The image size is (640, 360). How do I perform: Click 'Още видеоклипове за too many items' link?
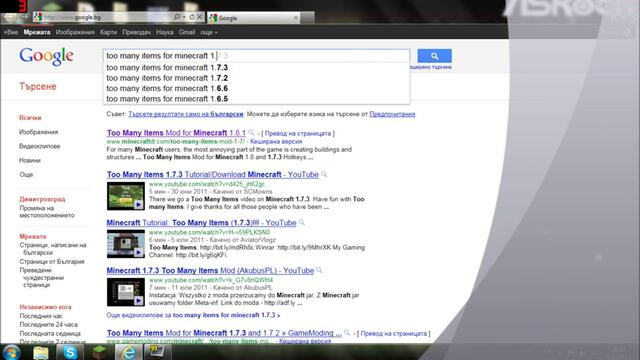193,315
